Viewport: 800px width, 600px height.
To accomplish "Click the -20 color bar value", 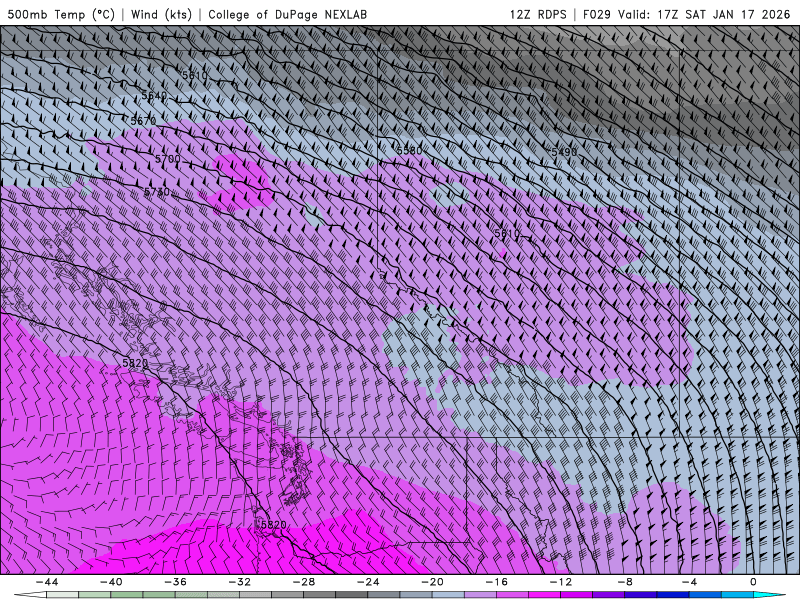I will click(432, 582).
